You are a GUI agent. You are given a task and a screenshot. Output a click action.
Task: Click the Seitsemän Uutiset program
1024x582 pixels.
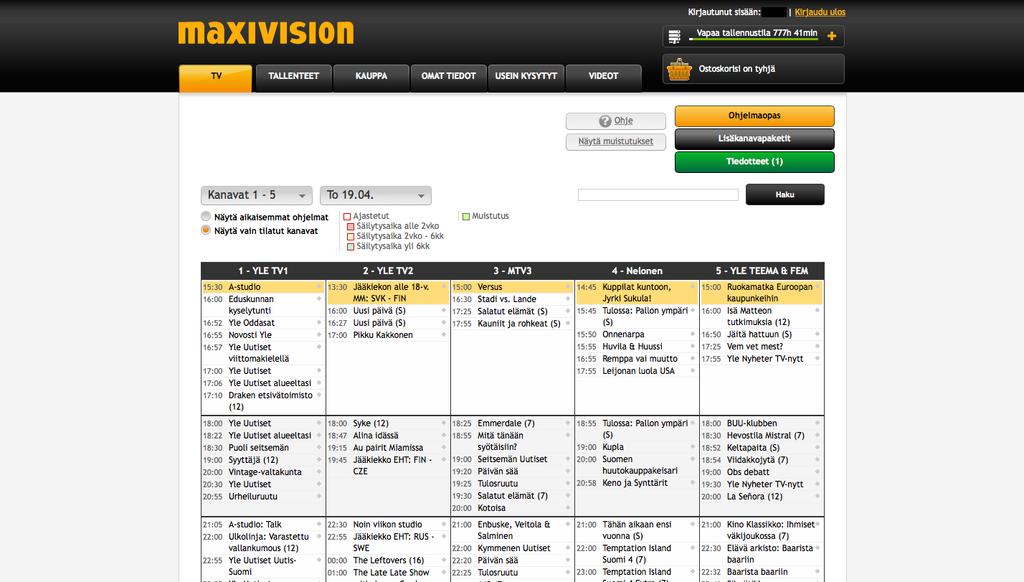tap(513, 459)
